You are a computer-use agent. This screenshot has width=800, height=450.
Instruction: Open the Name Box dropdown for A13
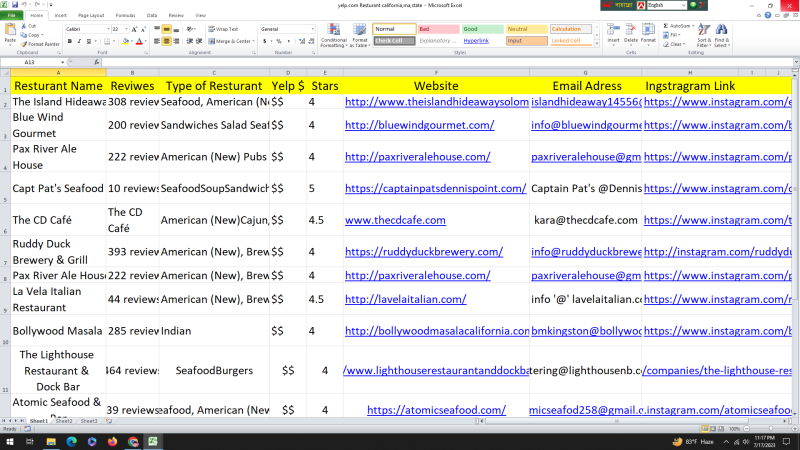coord(62,62)
